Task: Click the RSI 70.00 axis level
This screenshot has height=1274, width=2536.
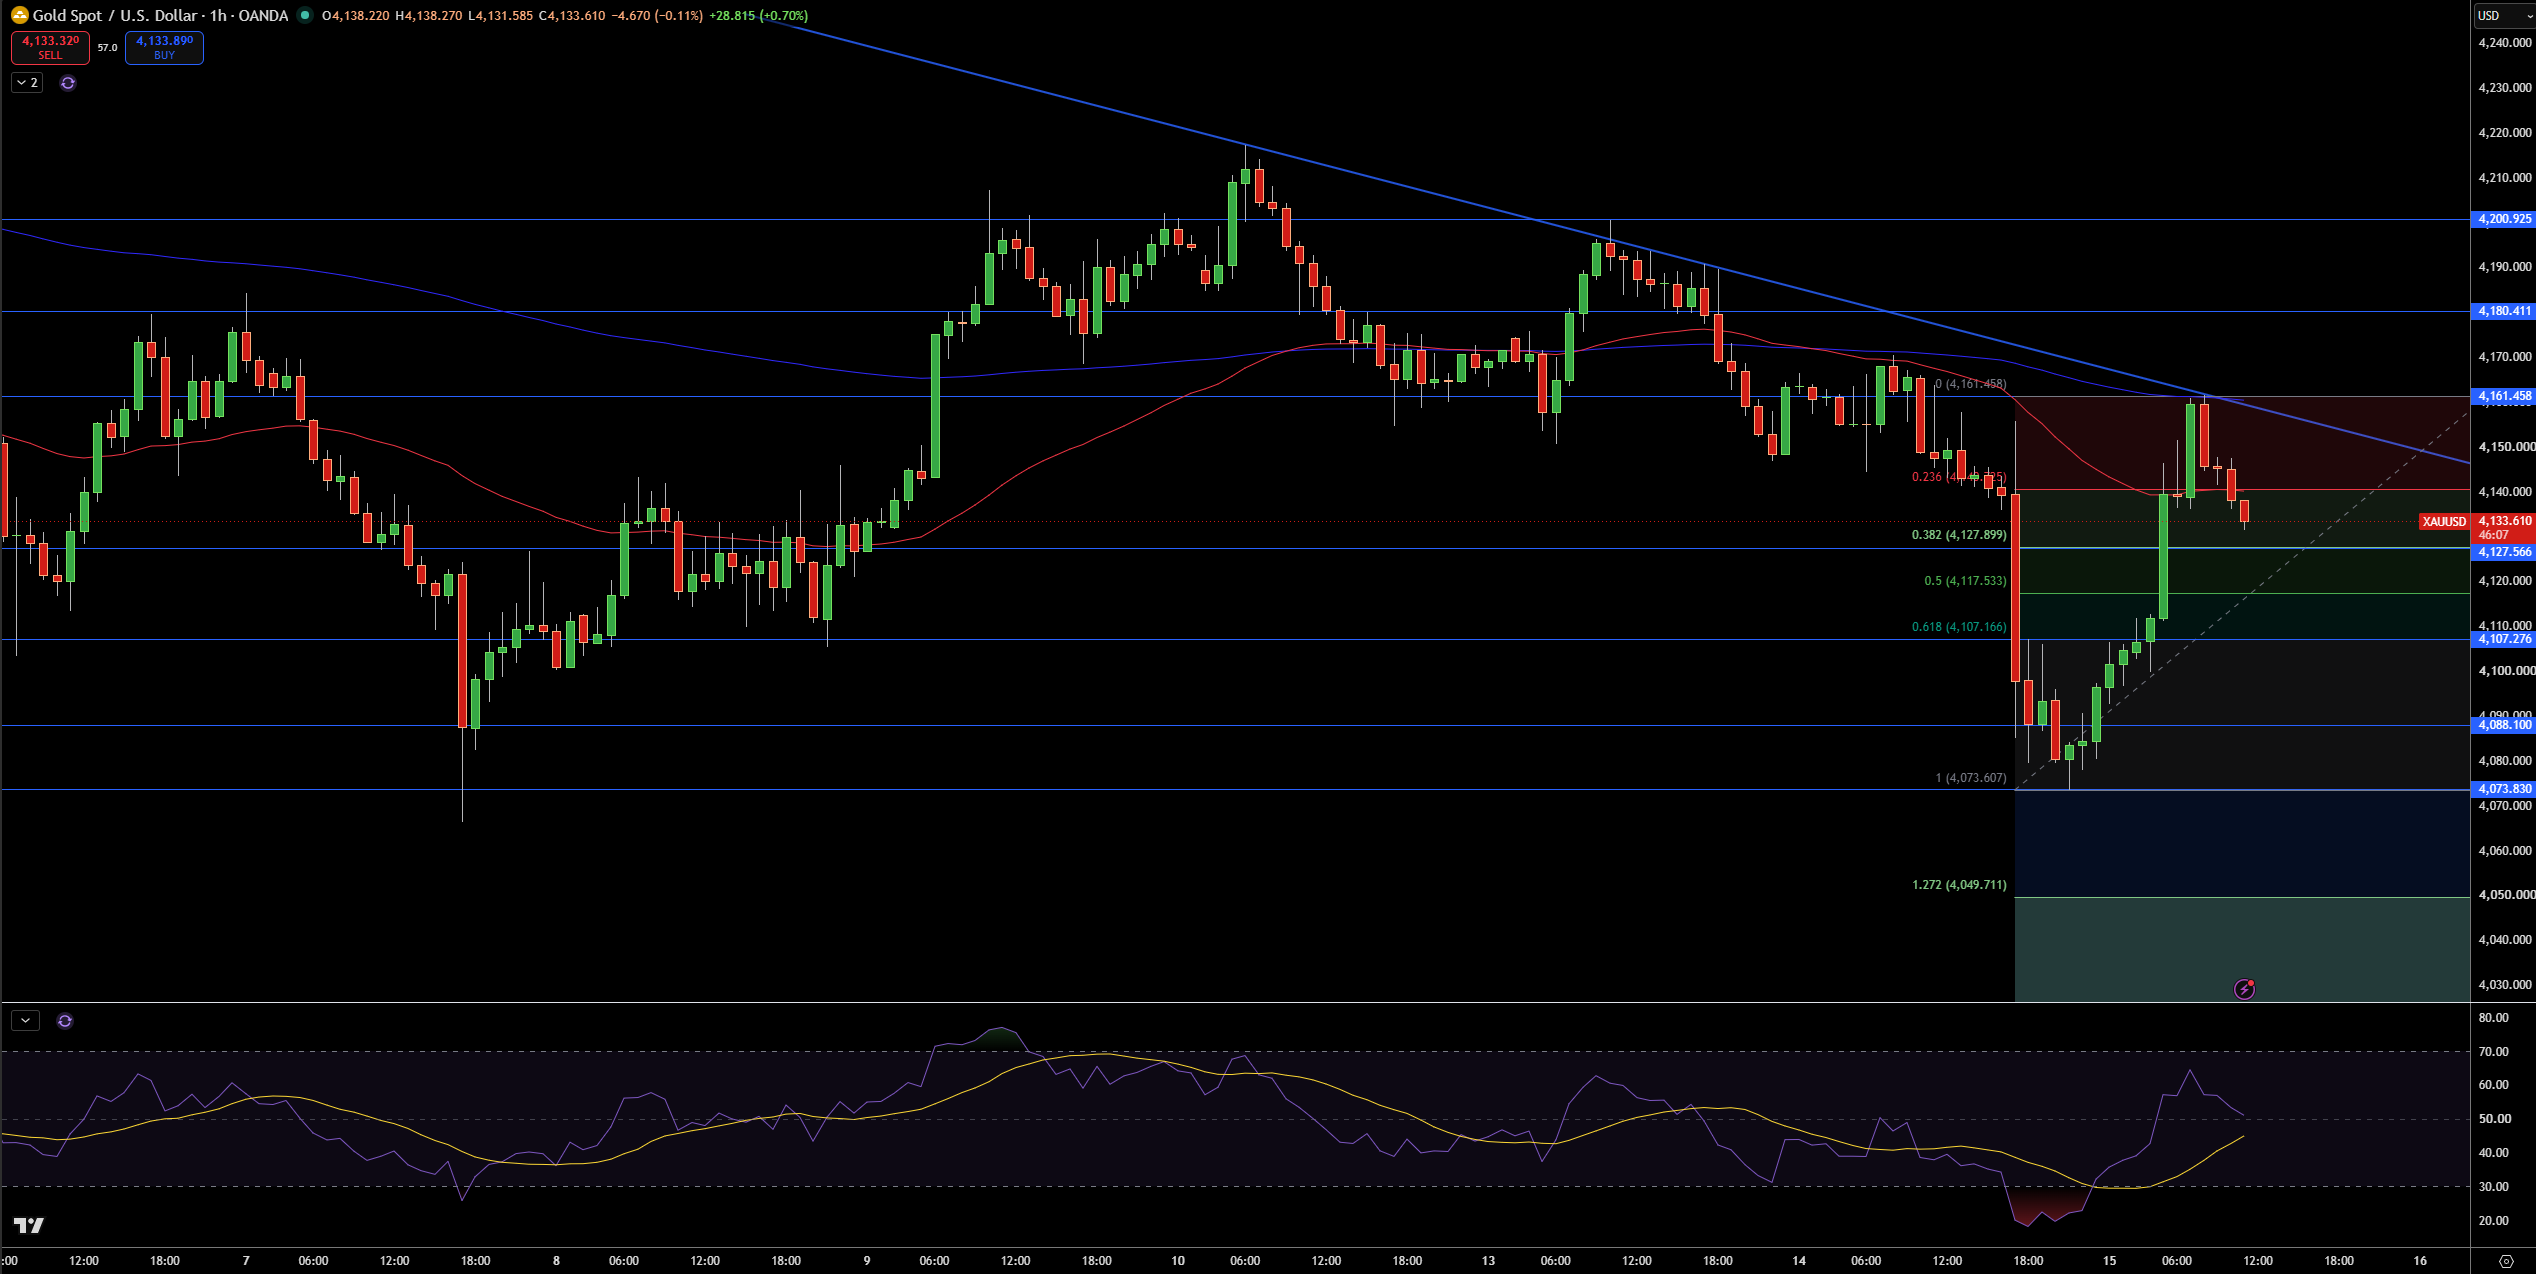Action: click(x=2493, y=1051)
